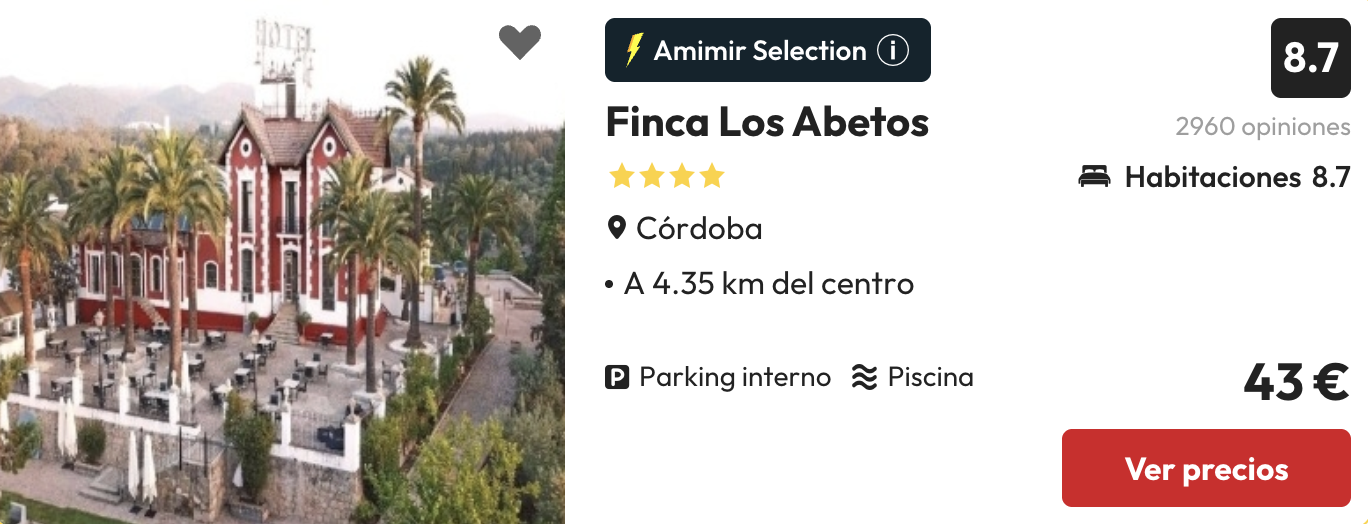
Task: Click the Piscina waves icon
Action: (864, 377)
